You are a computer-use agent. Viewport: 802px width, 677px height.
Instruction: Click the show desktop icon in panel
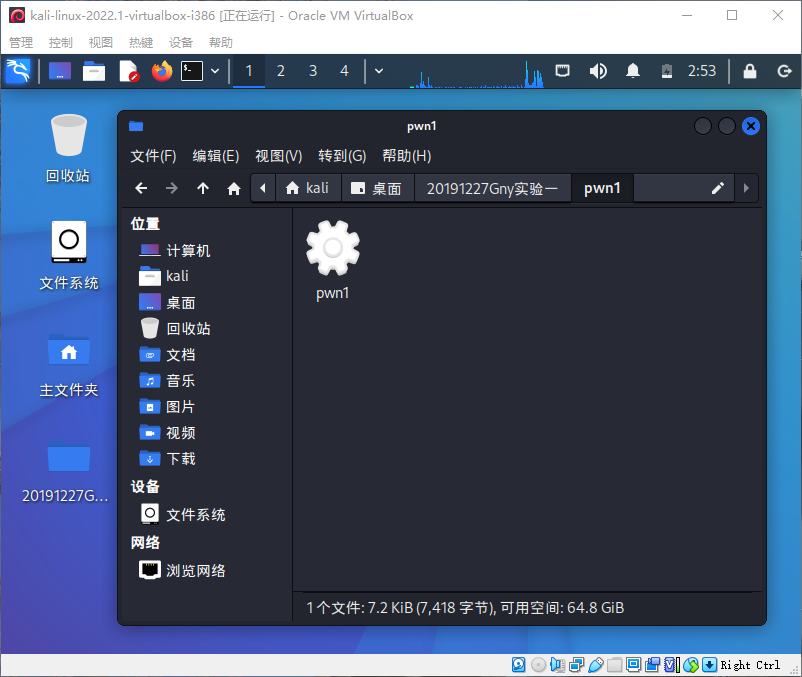[x=60, y=71]
